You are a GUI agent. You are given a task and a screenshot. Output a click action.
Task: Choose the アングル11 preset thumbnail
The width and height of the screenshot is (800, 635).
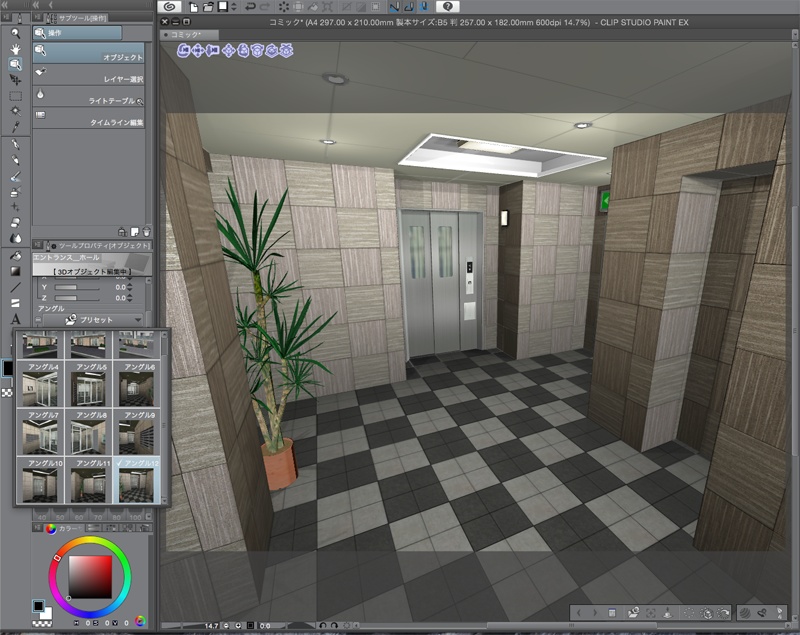coord(89,481)
